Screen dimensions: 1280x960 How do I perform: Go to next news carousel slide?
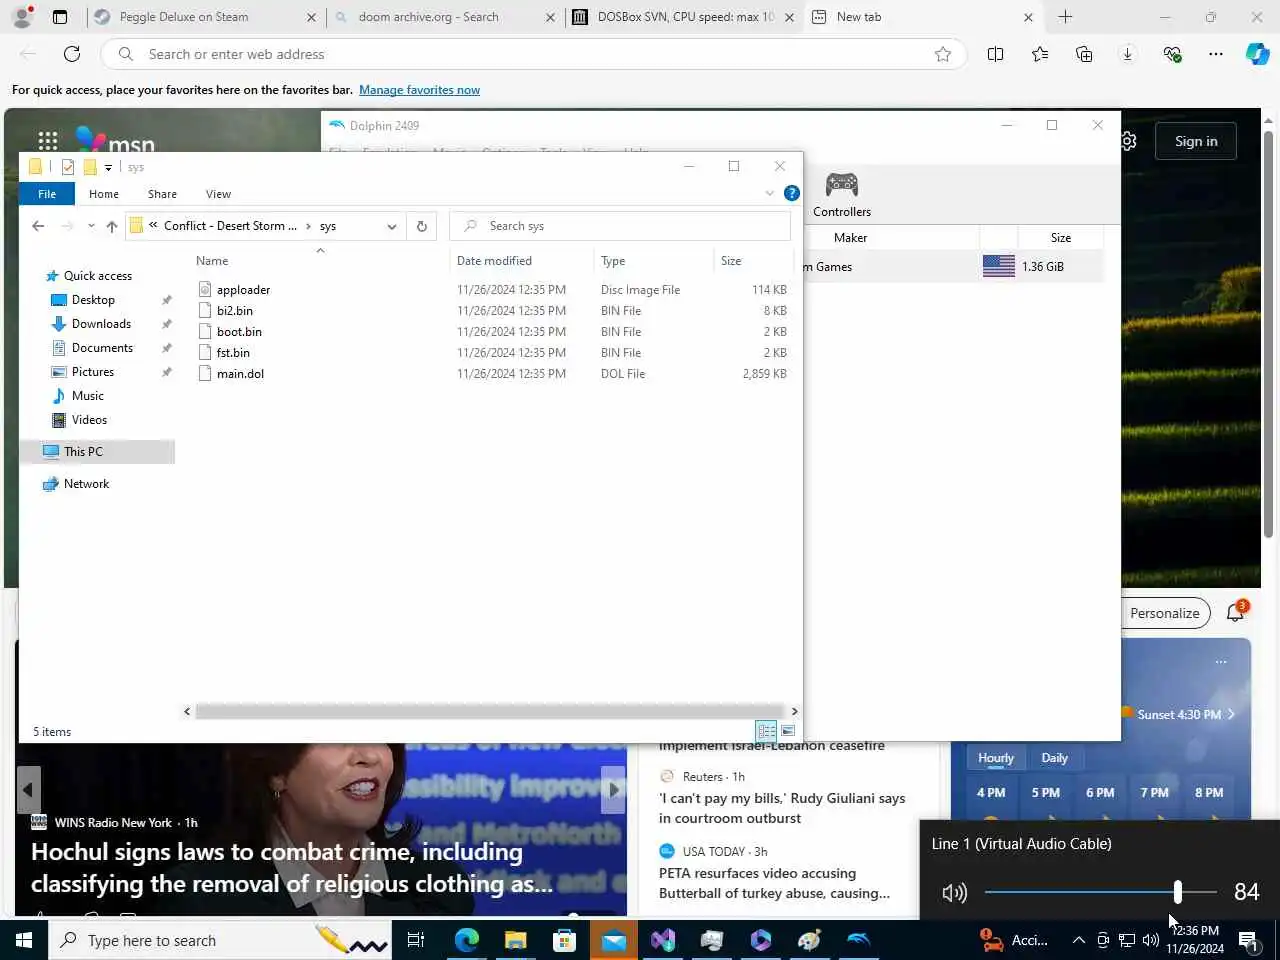[614, 790]
